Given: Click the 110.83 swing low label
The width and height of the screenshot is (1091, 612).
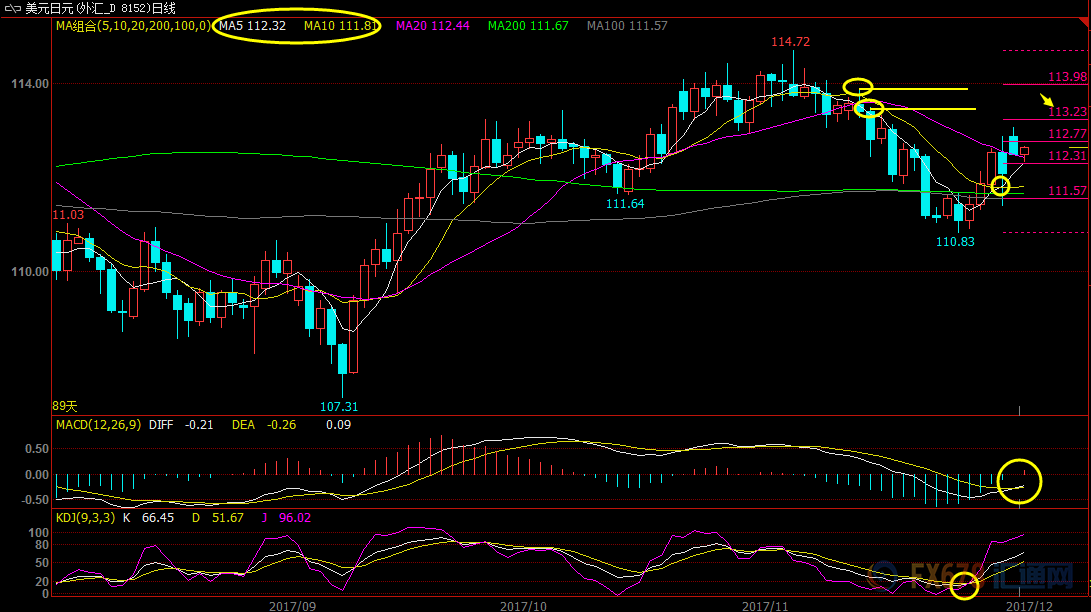Looking at the screenshot, I should pos(955,242).
